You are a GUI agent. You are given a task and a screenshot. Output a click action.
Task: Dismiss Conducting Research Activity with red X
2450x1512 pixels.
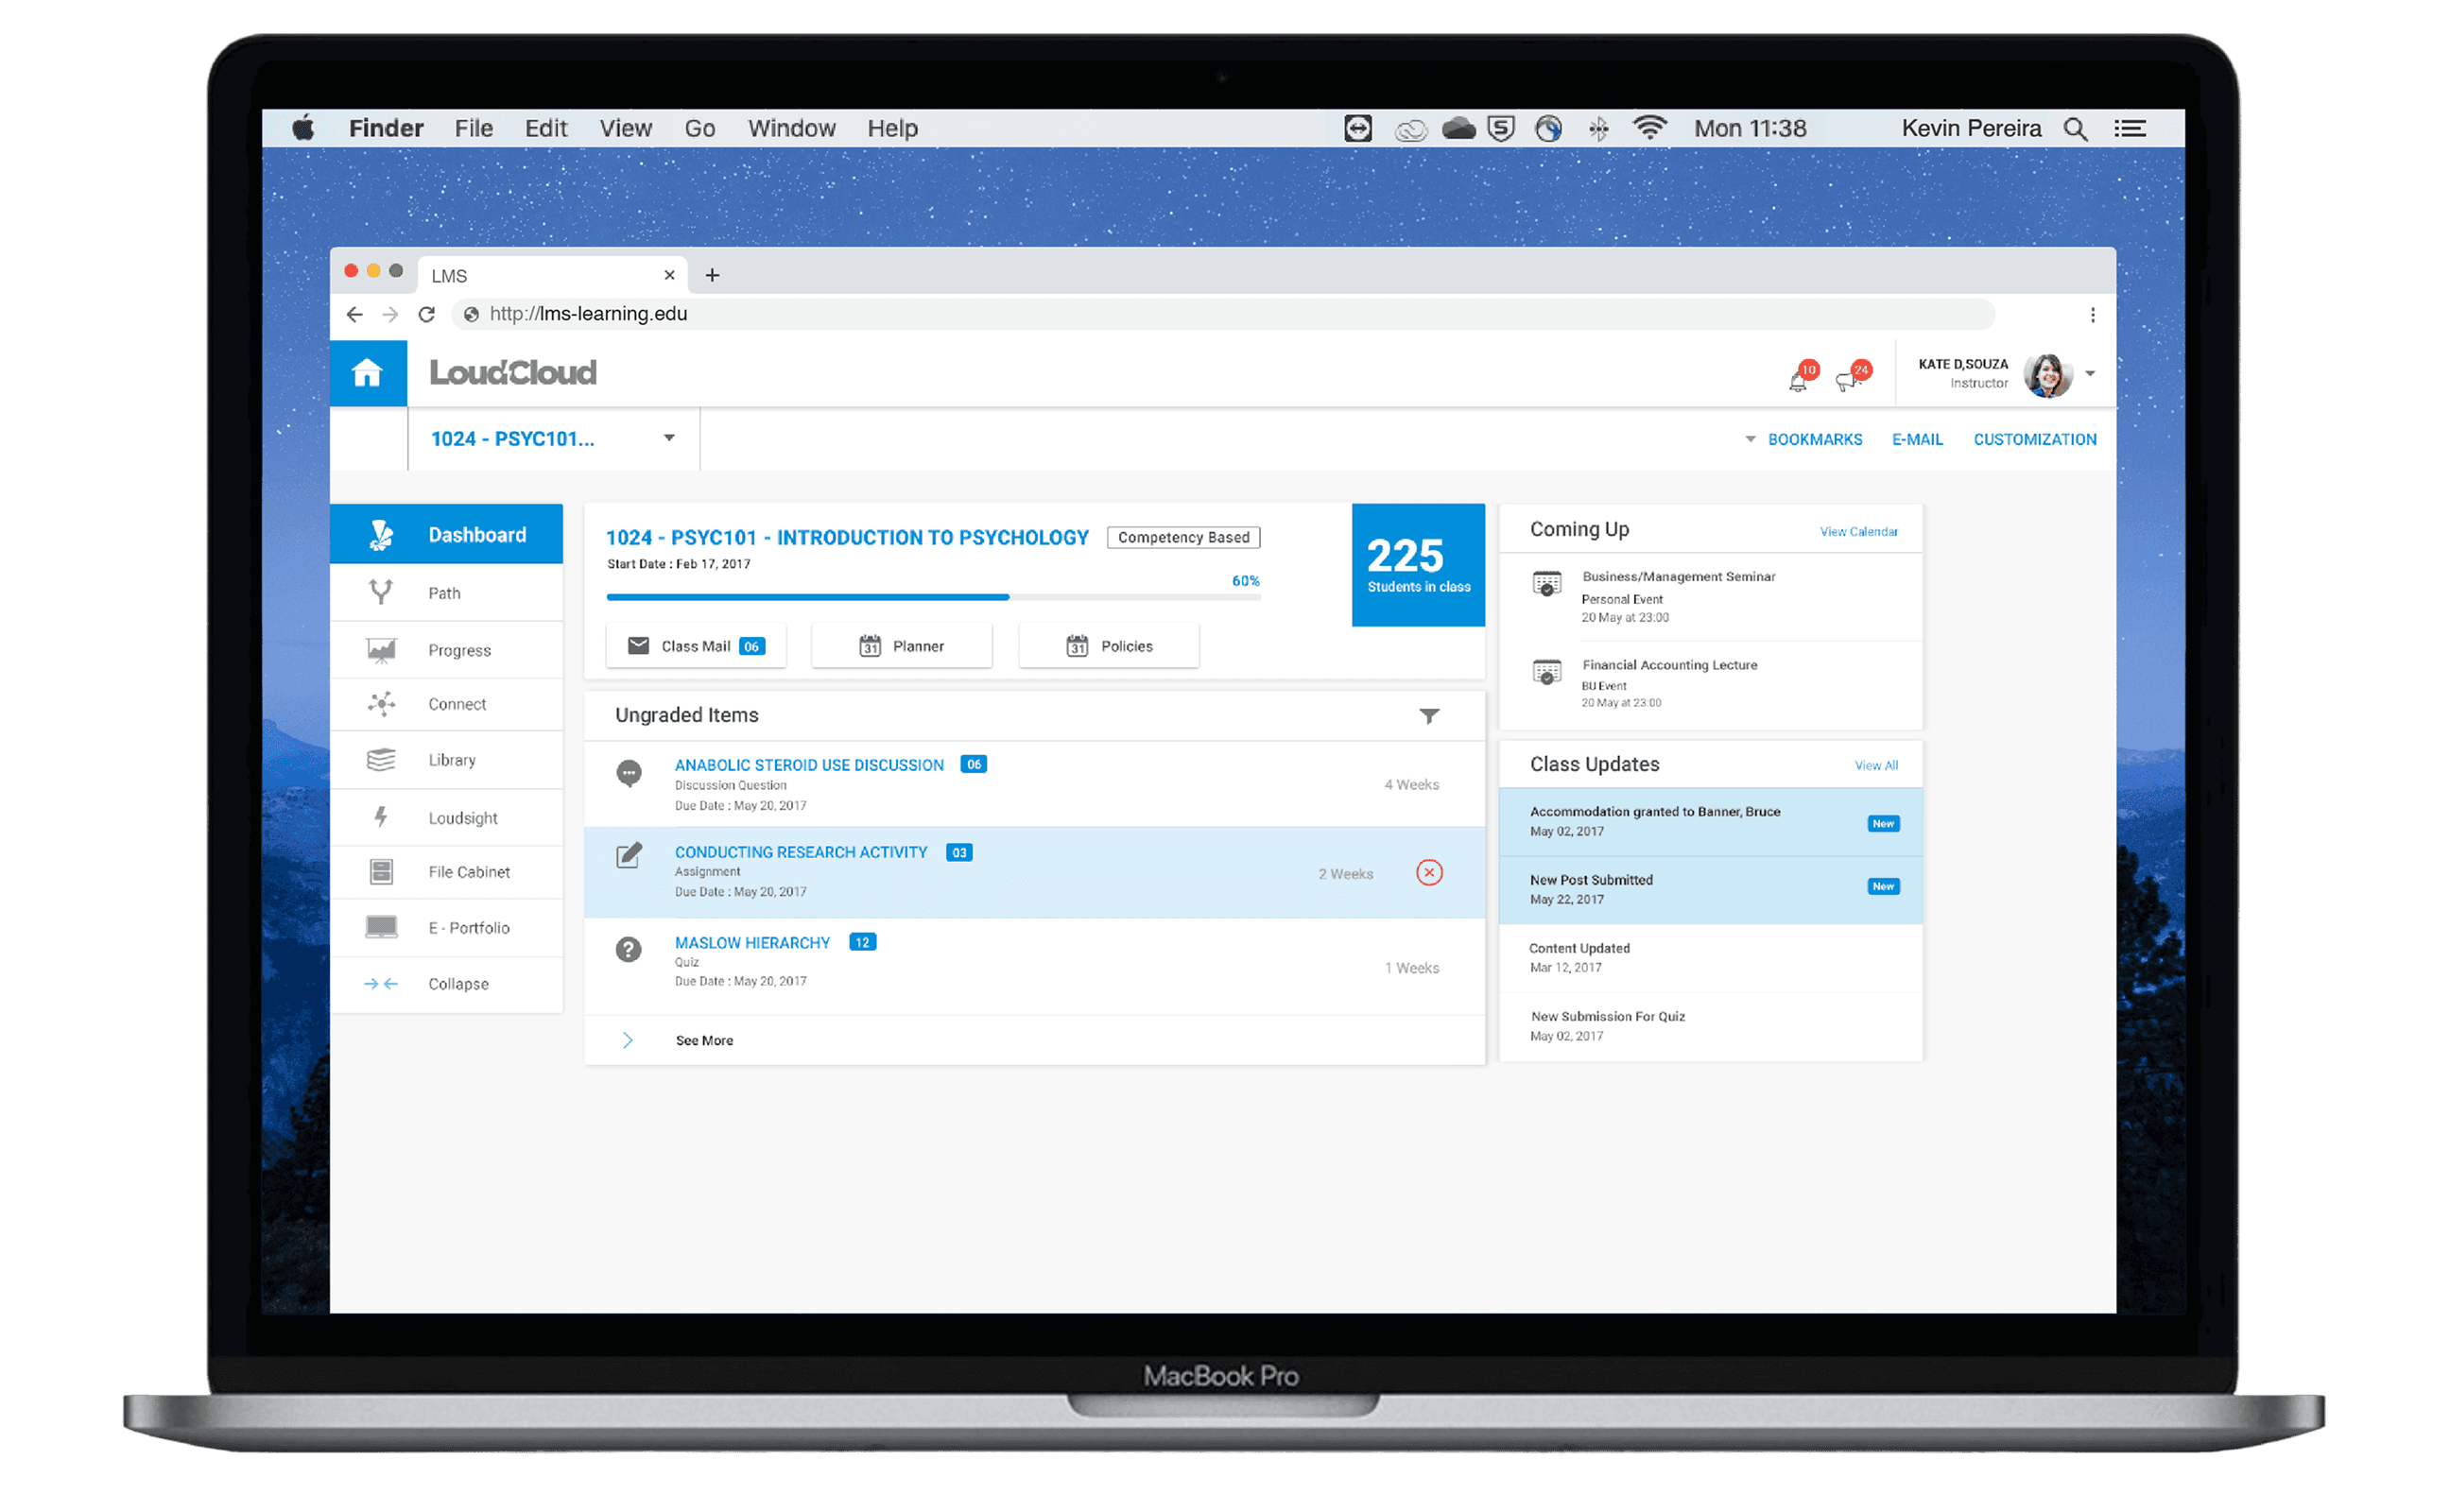[1429, 873]
